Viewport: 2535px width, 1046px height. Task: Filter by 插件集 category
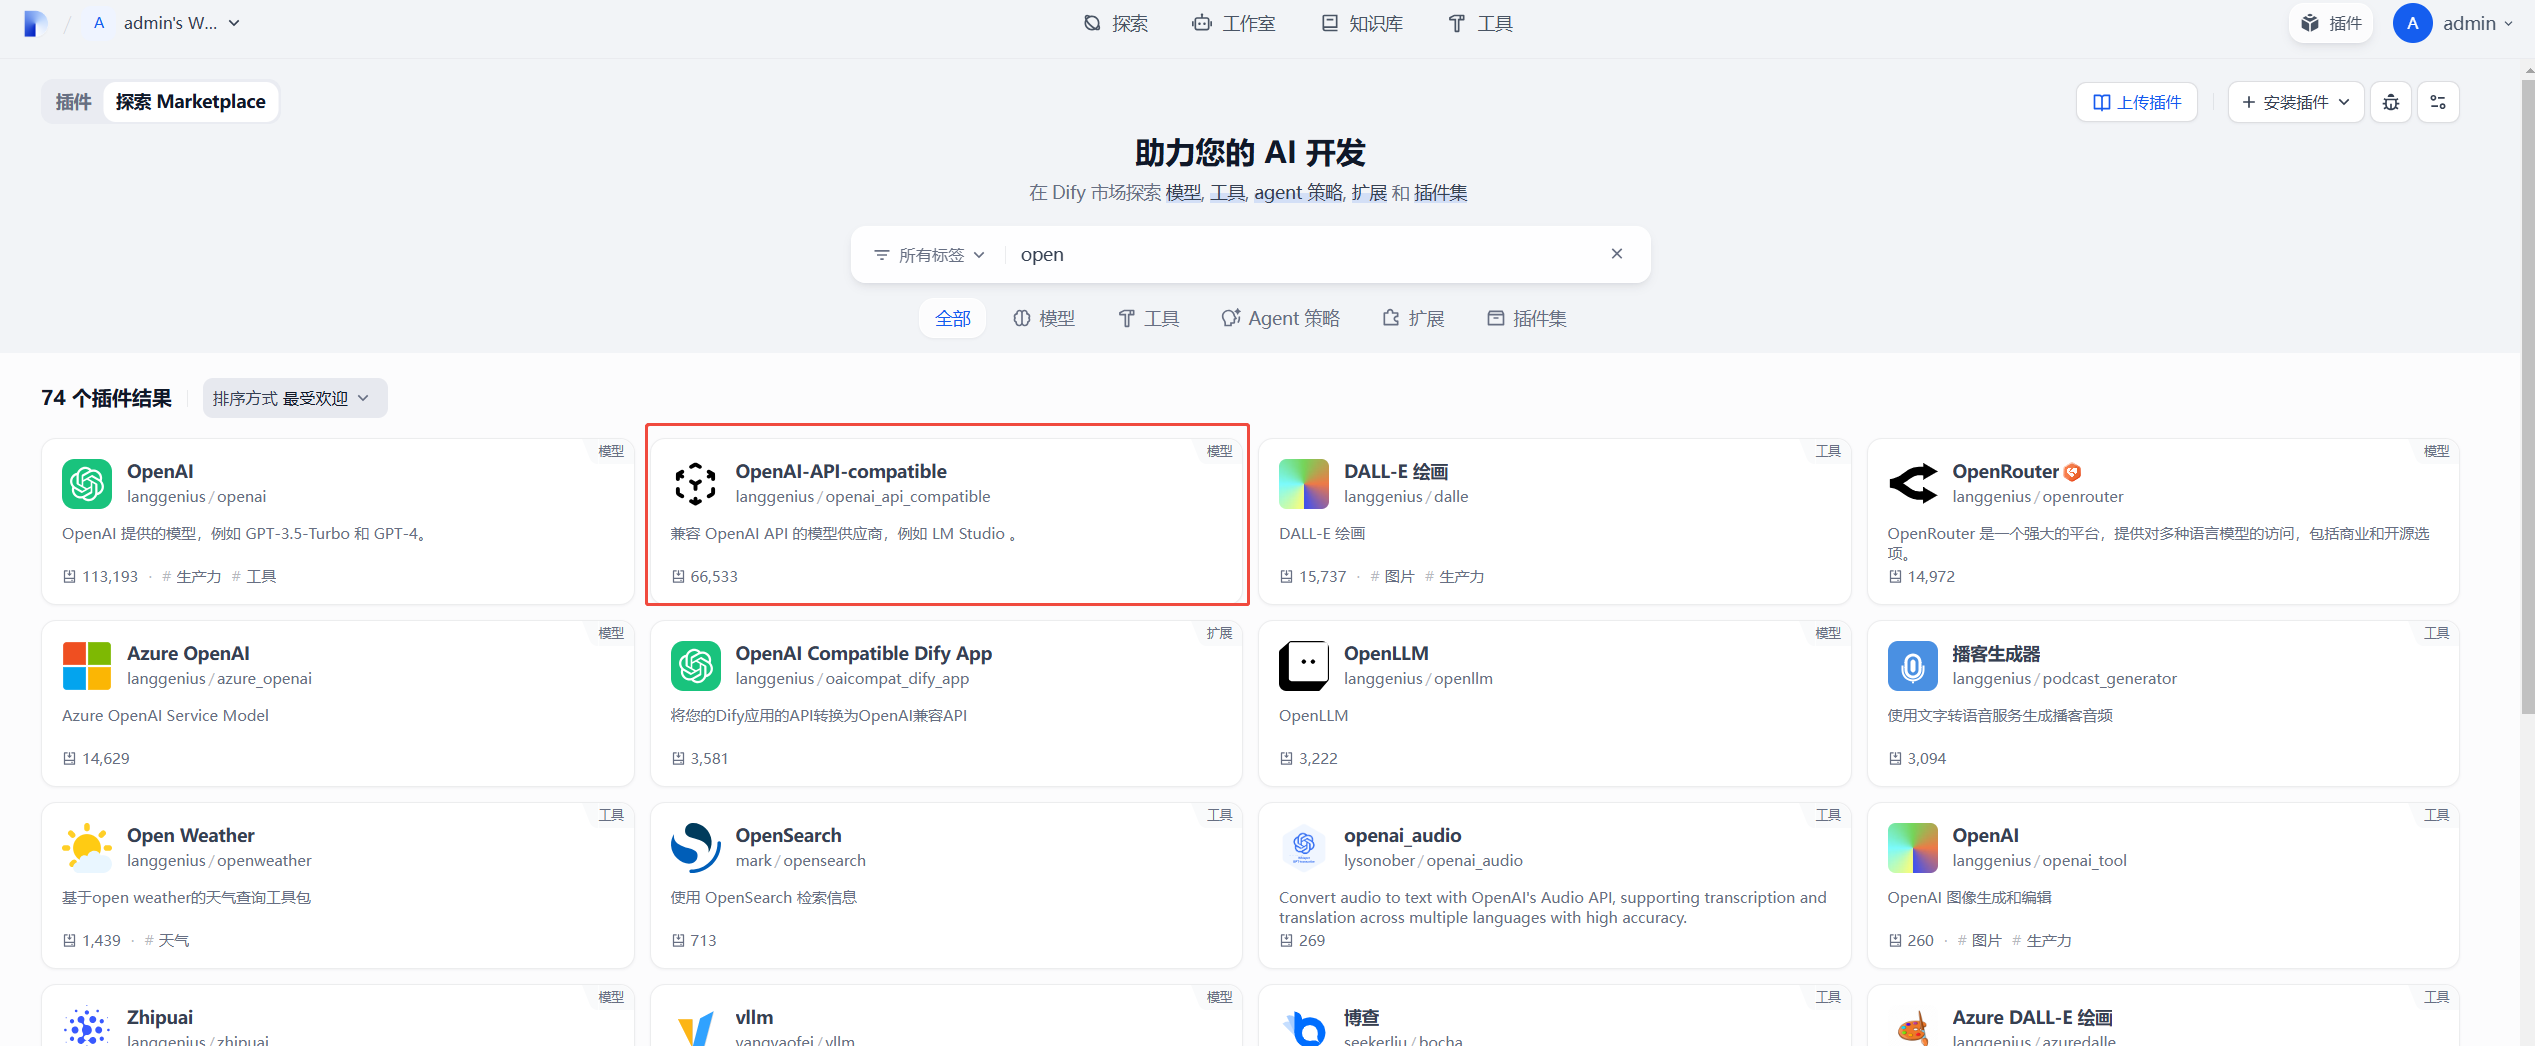[1527, 318]
